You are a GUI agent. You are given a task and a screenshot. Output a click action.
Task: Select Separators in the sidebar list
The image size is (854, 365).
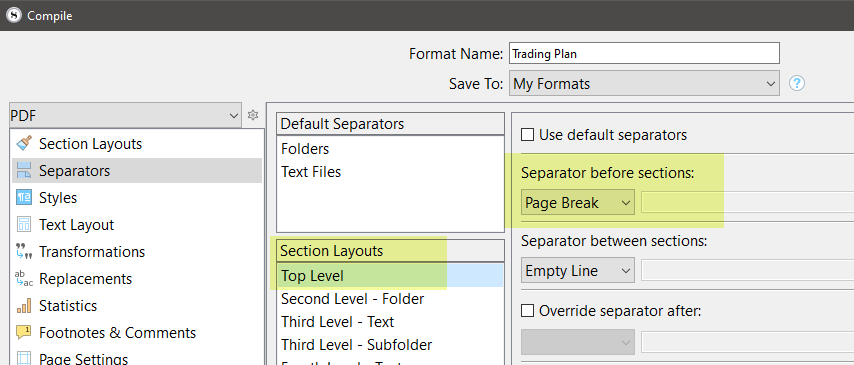point(137,171)
